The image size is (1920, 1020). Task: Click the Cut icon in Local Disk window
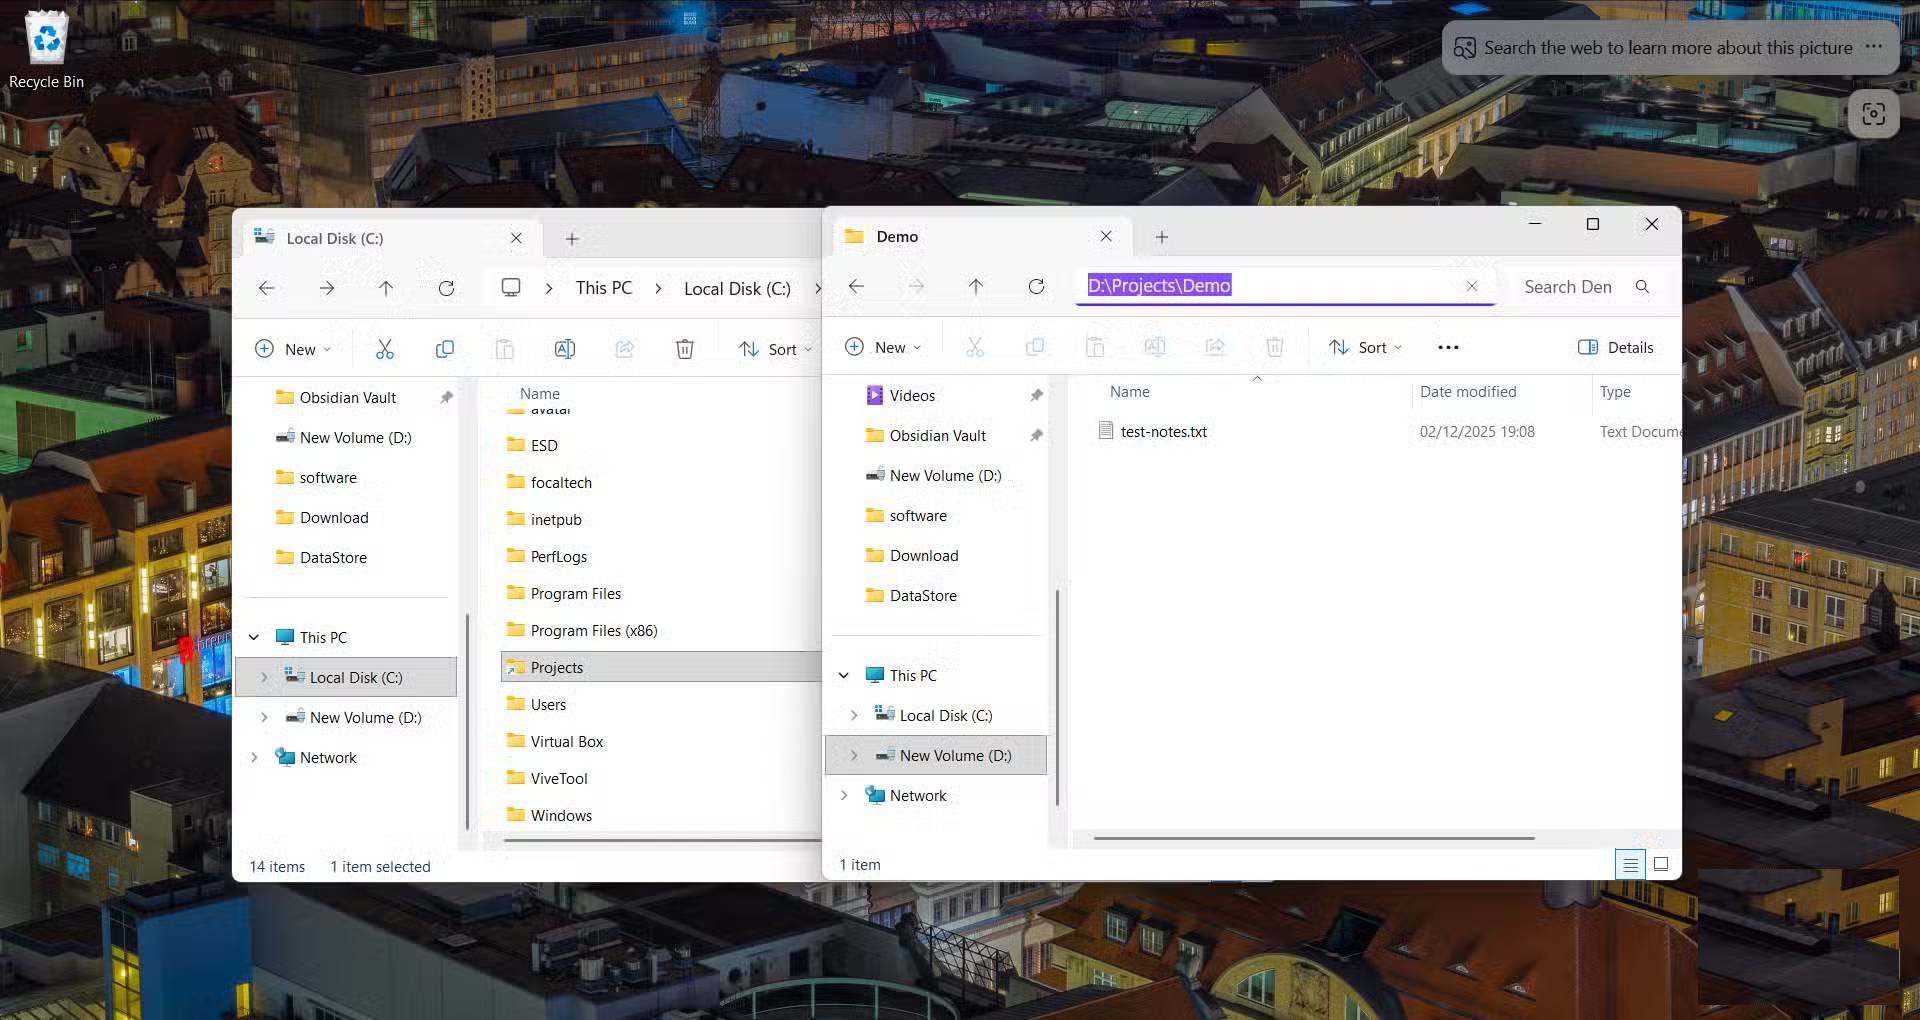[385, 349]
